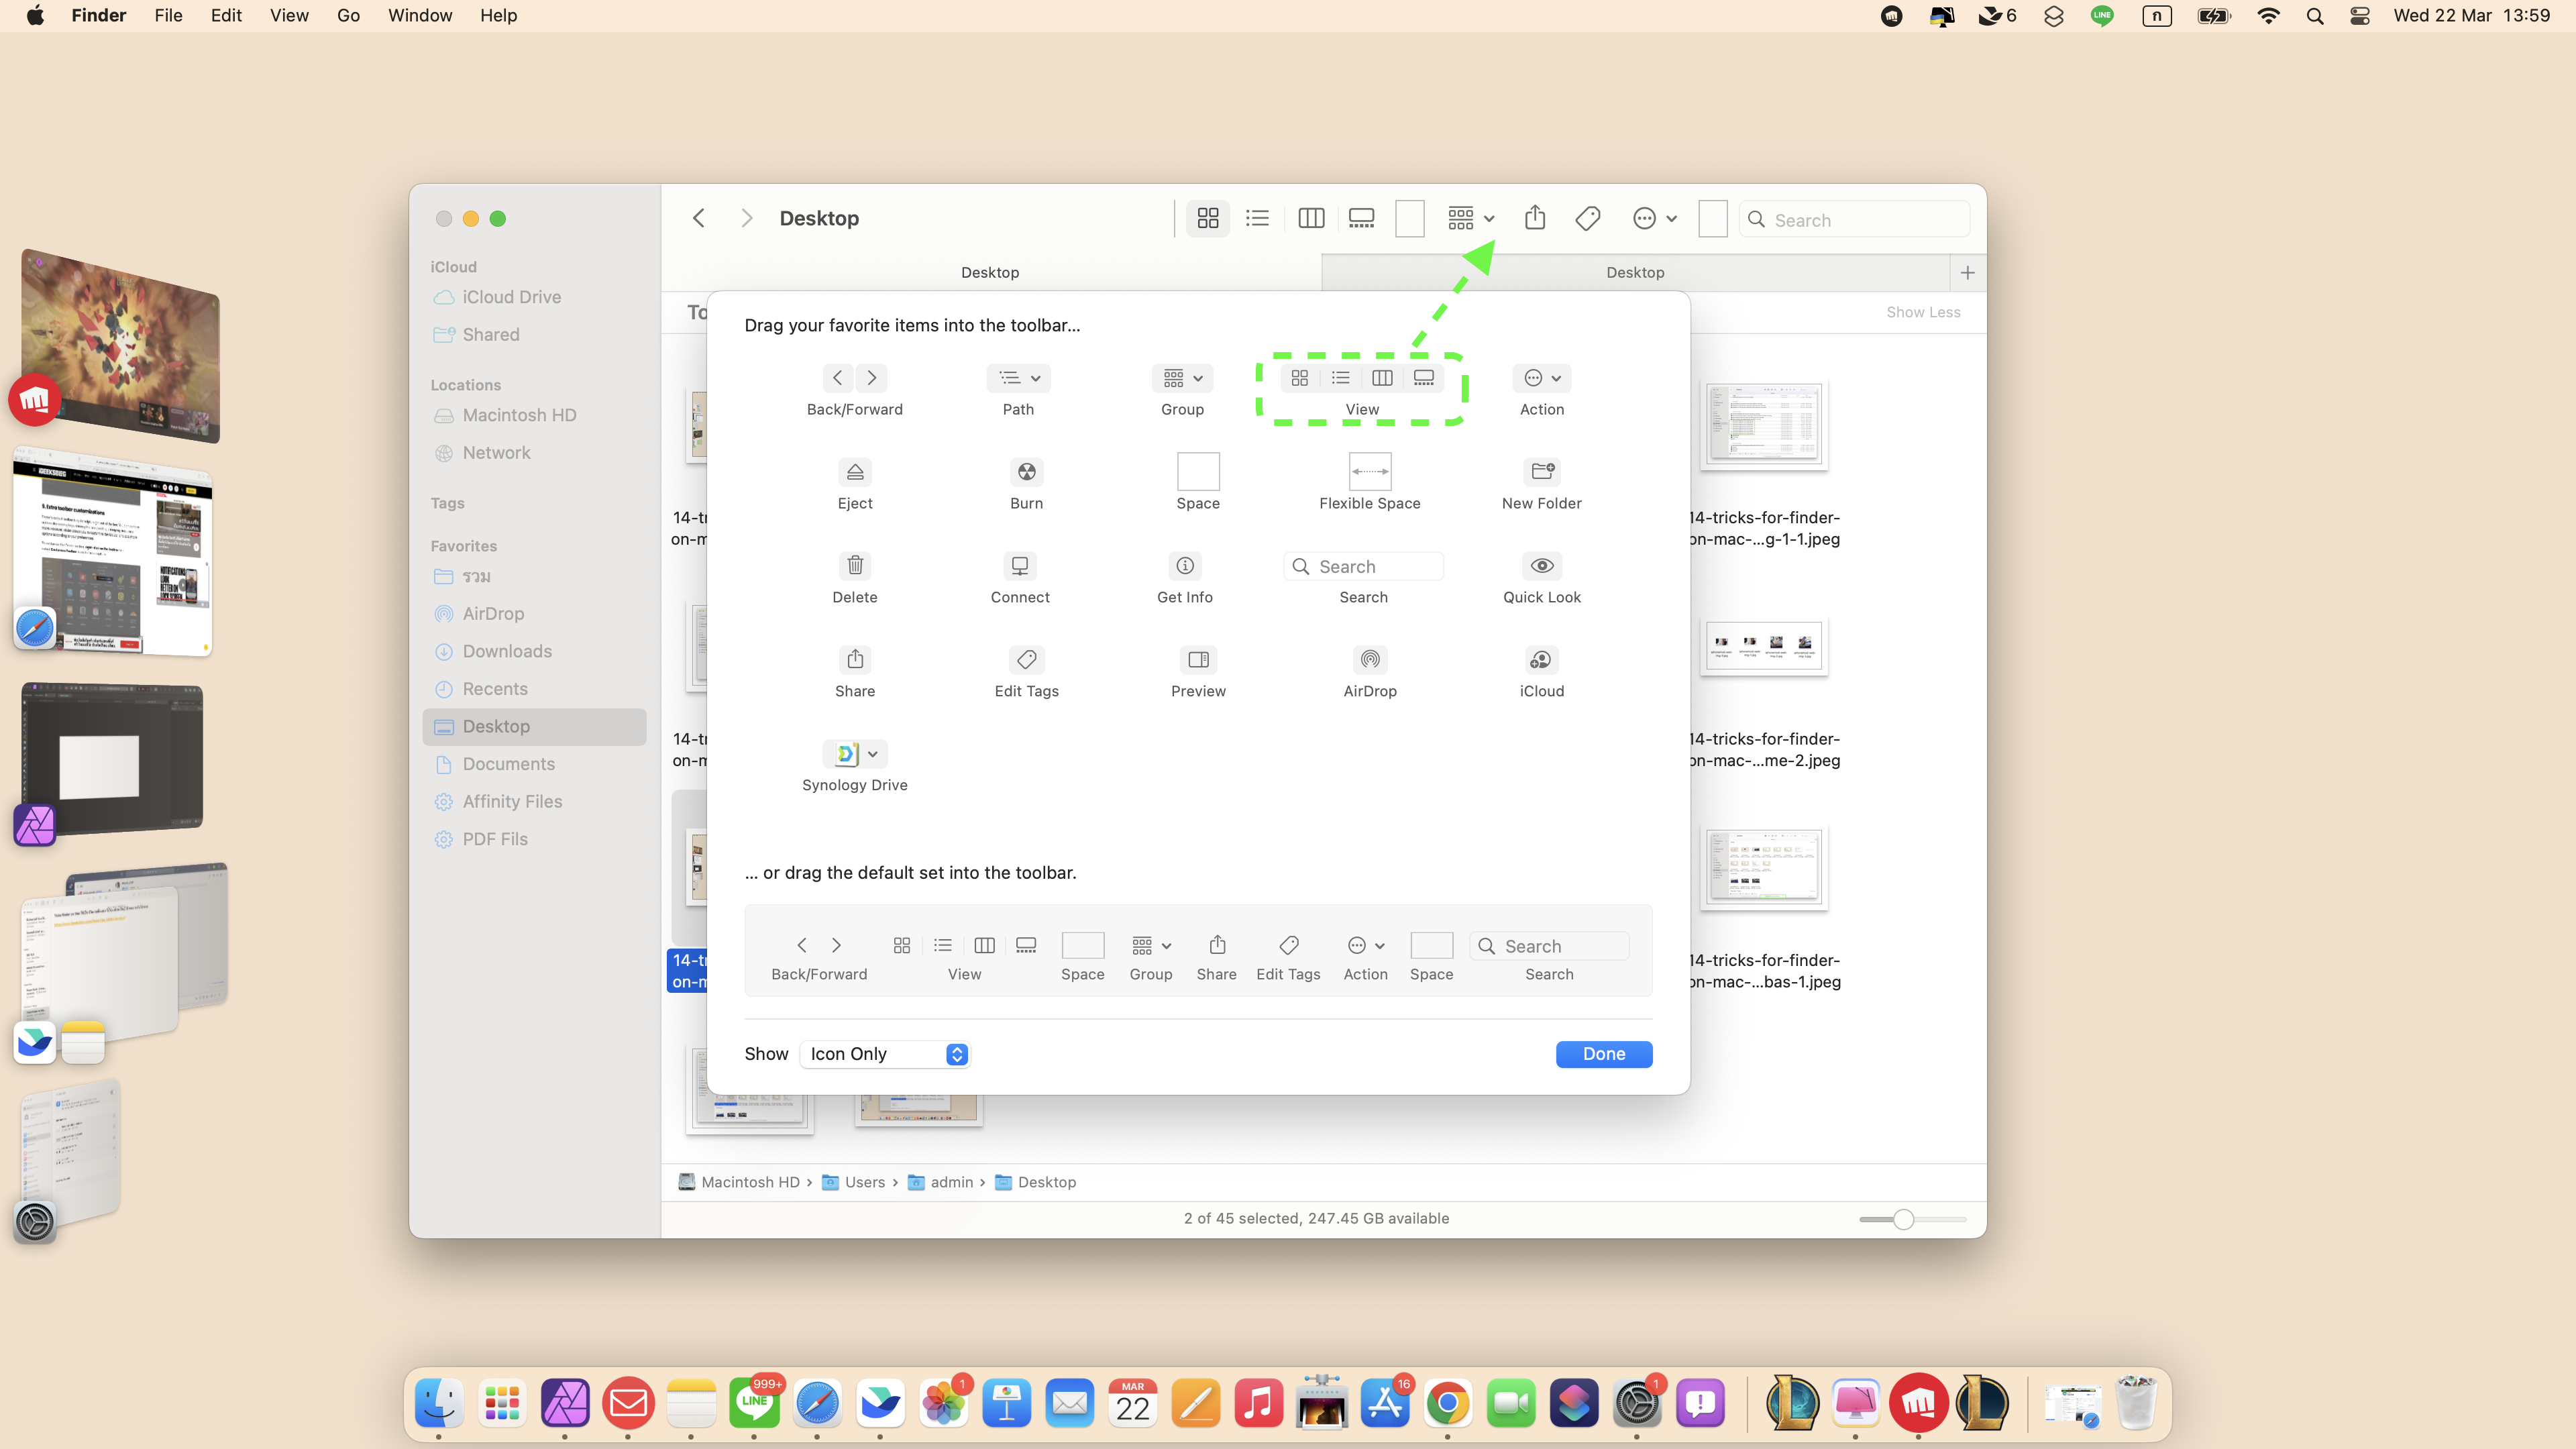Image resolution: width=2576 pixels, height=1449 pixels.
Task: Adjust the icon size slider
Action: 1903,1219
